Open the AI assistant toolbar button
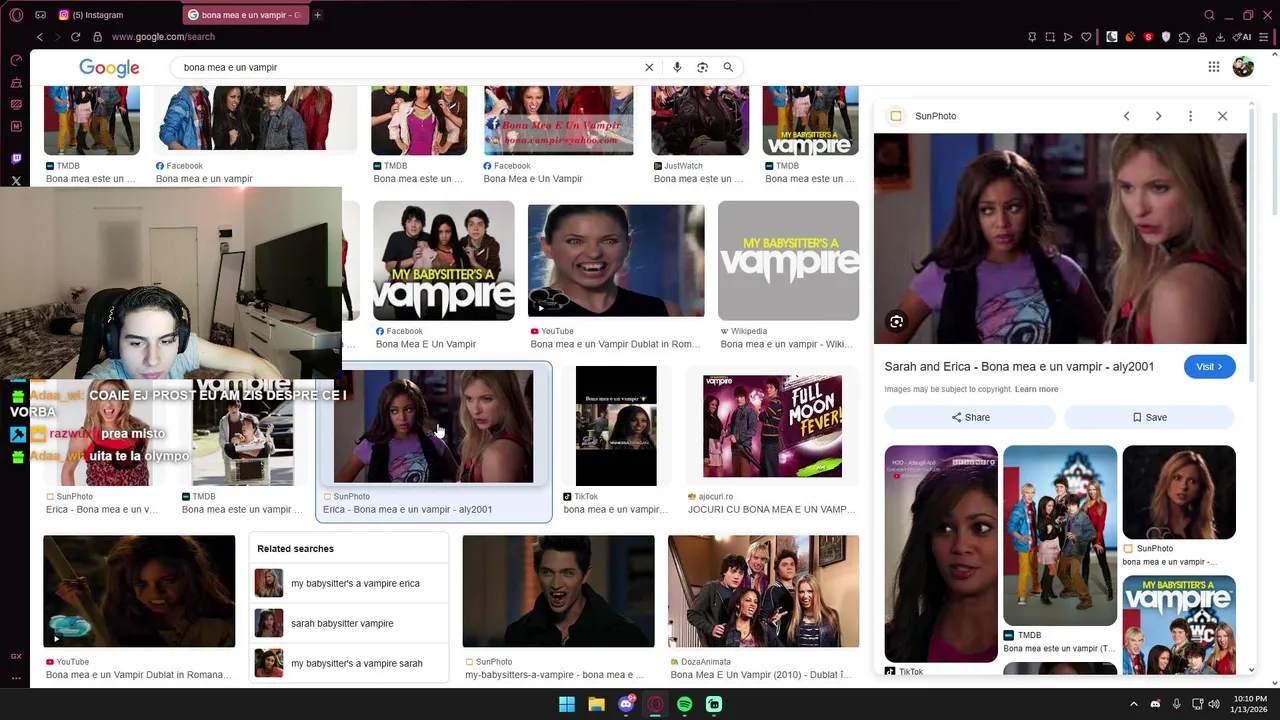This screenshot has height=720, width=1280. tap(1243, 37)
